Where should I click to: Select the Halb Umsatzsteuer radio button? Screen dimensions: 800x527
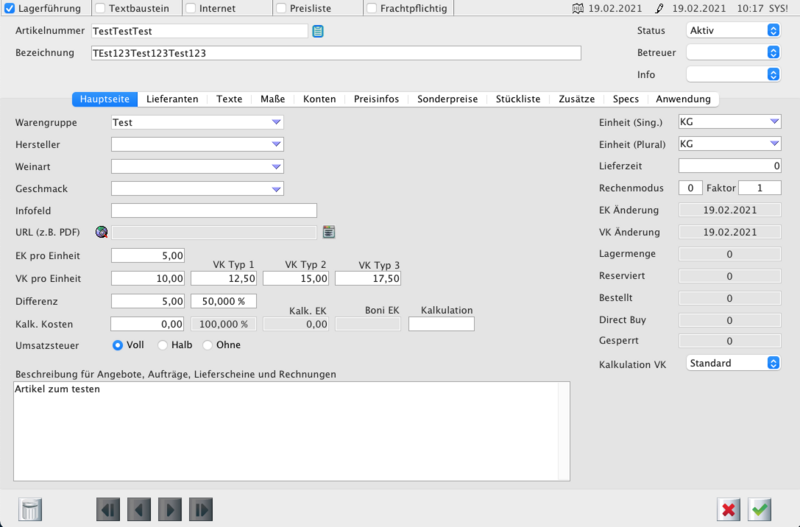click(x=163, y=345)
